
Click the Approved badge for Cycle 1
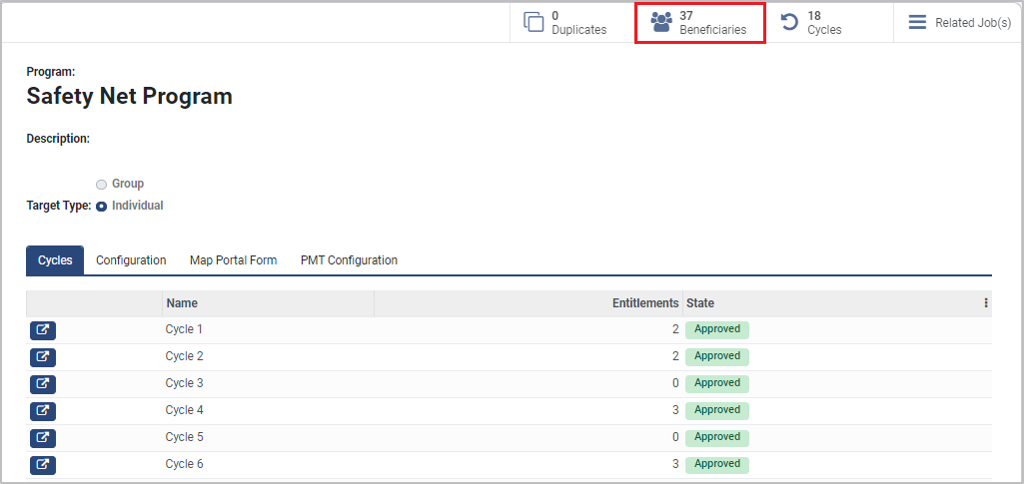(717, 329)
